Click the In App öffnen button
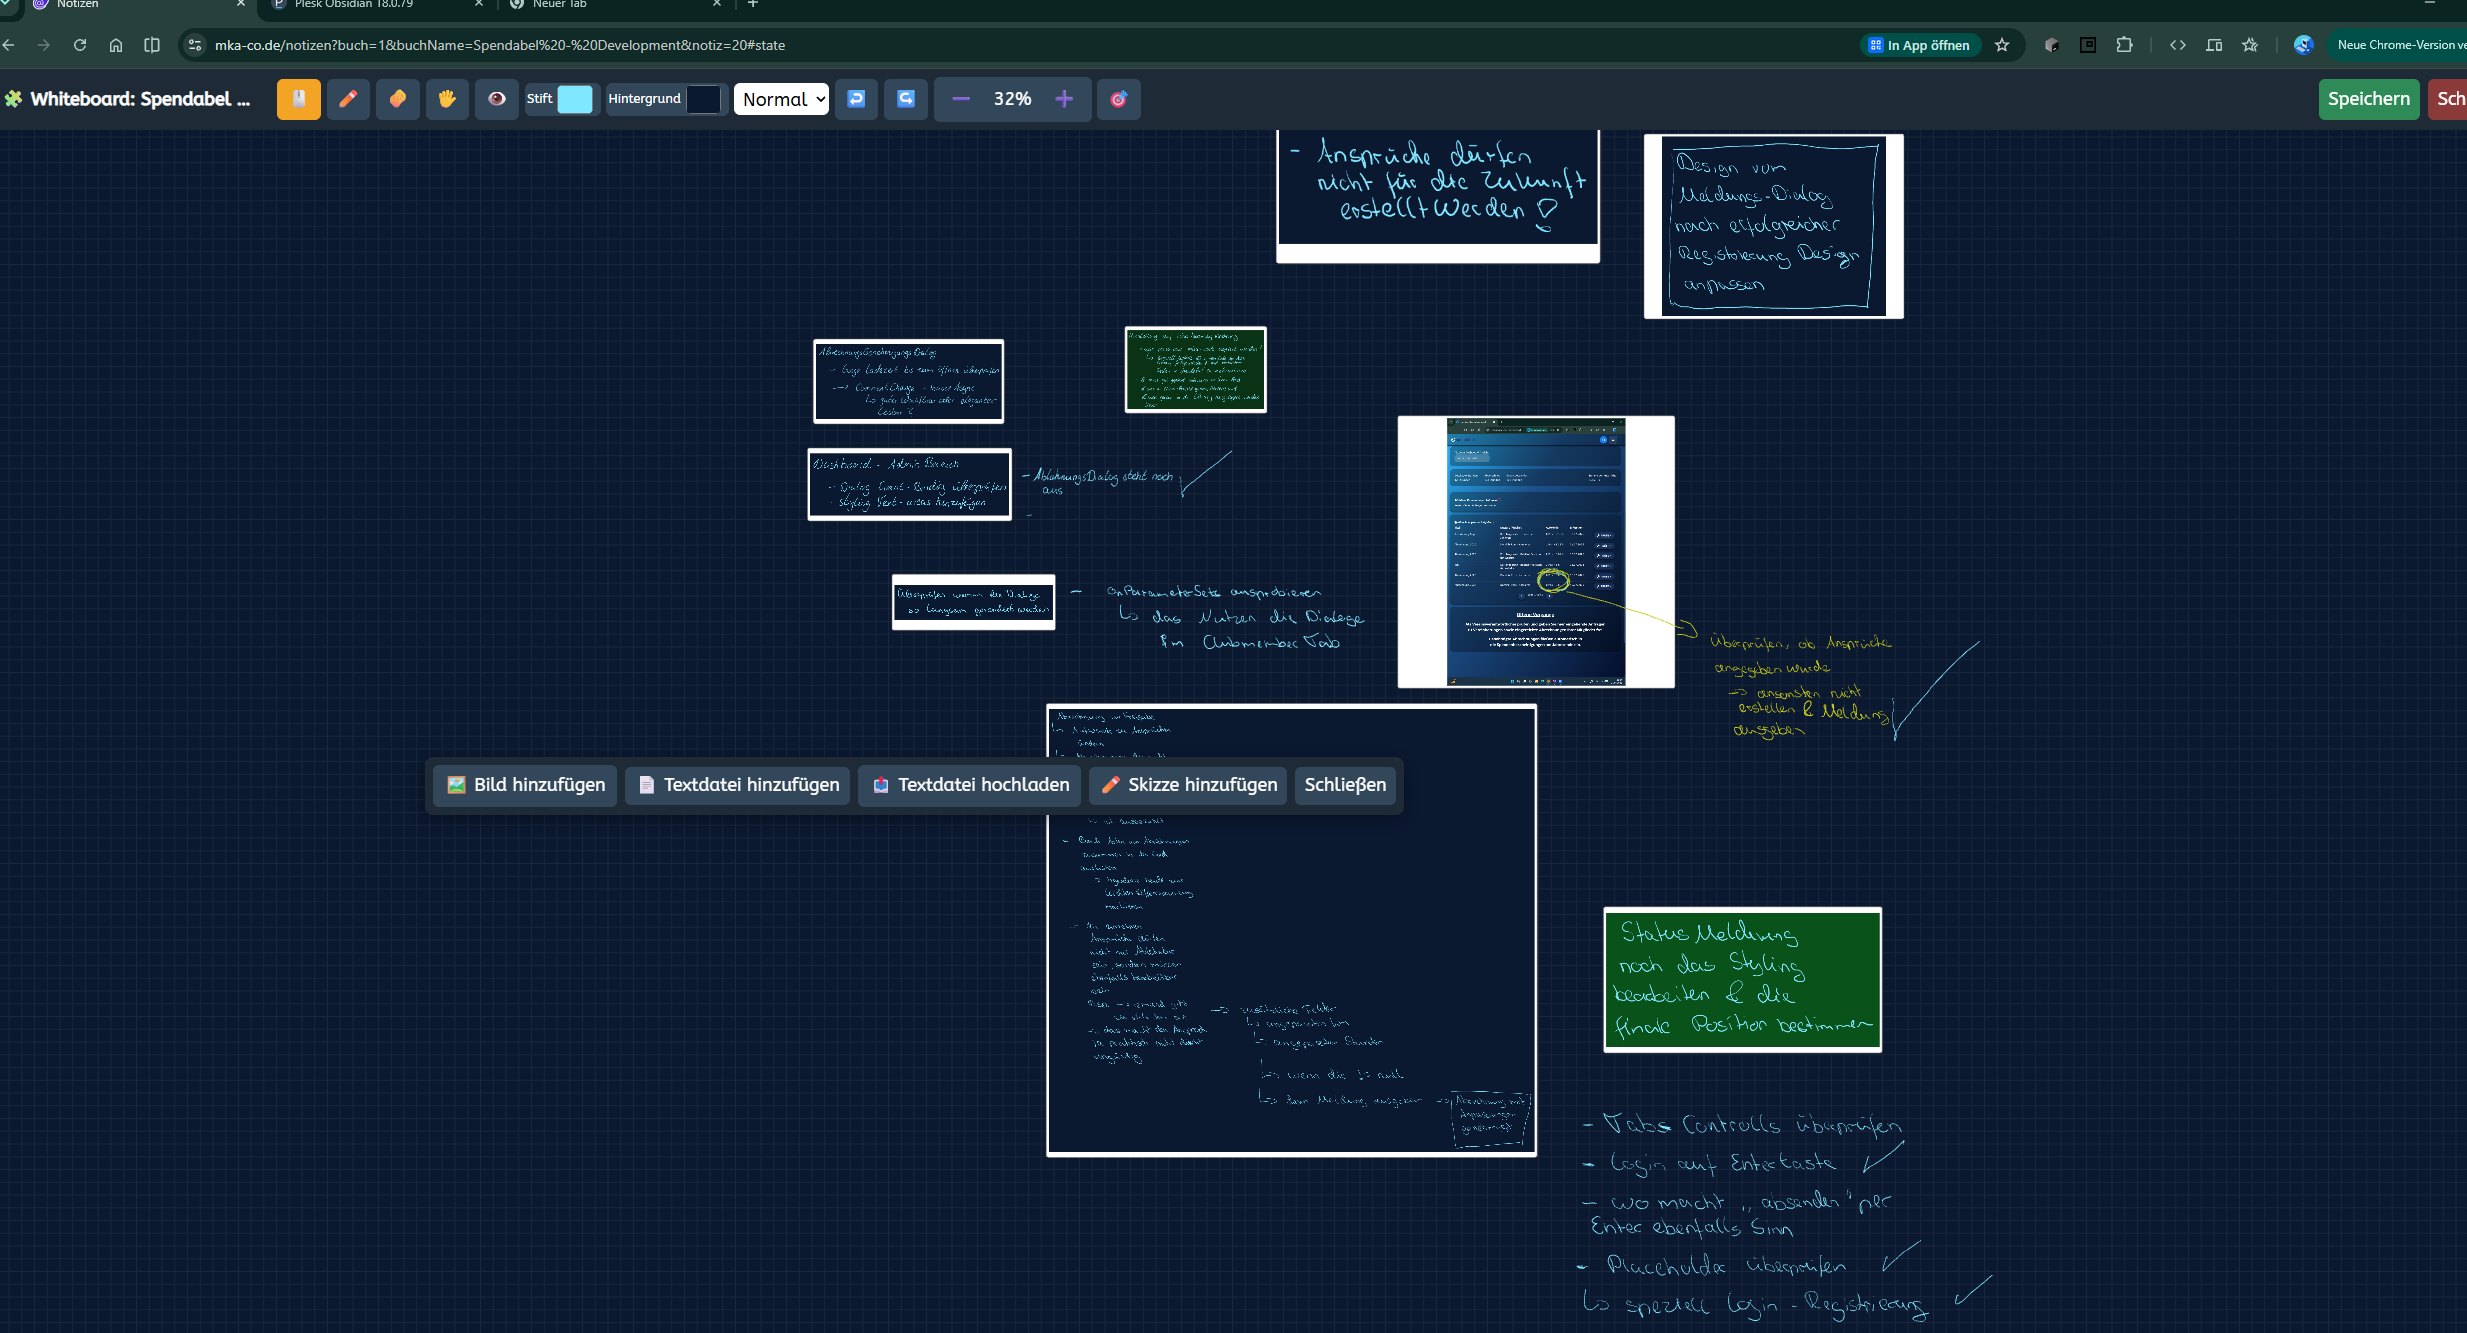Viewport: 2467px width, 1333px height. pyautogui.click(x=1920, y=45)
